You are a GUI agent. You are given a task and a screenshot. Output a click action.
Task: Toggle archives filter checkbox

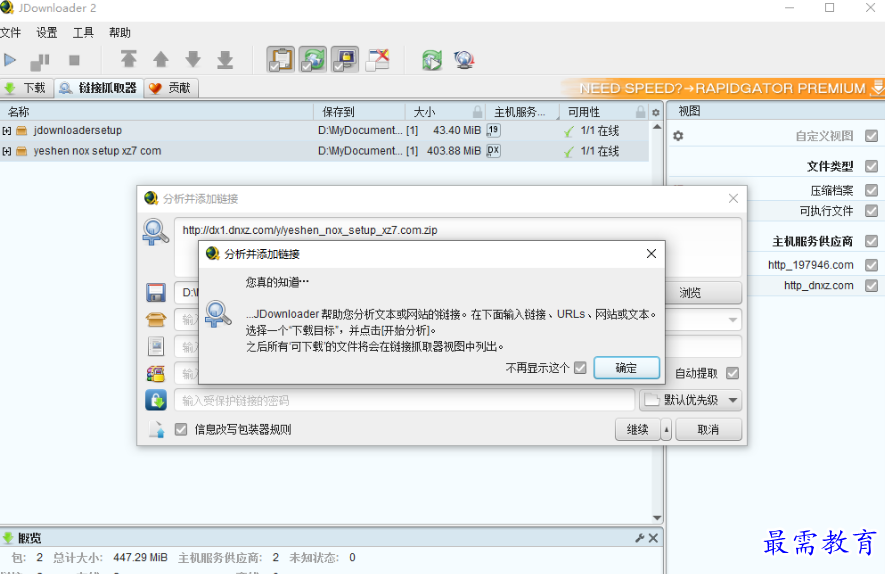871,190
